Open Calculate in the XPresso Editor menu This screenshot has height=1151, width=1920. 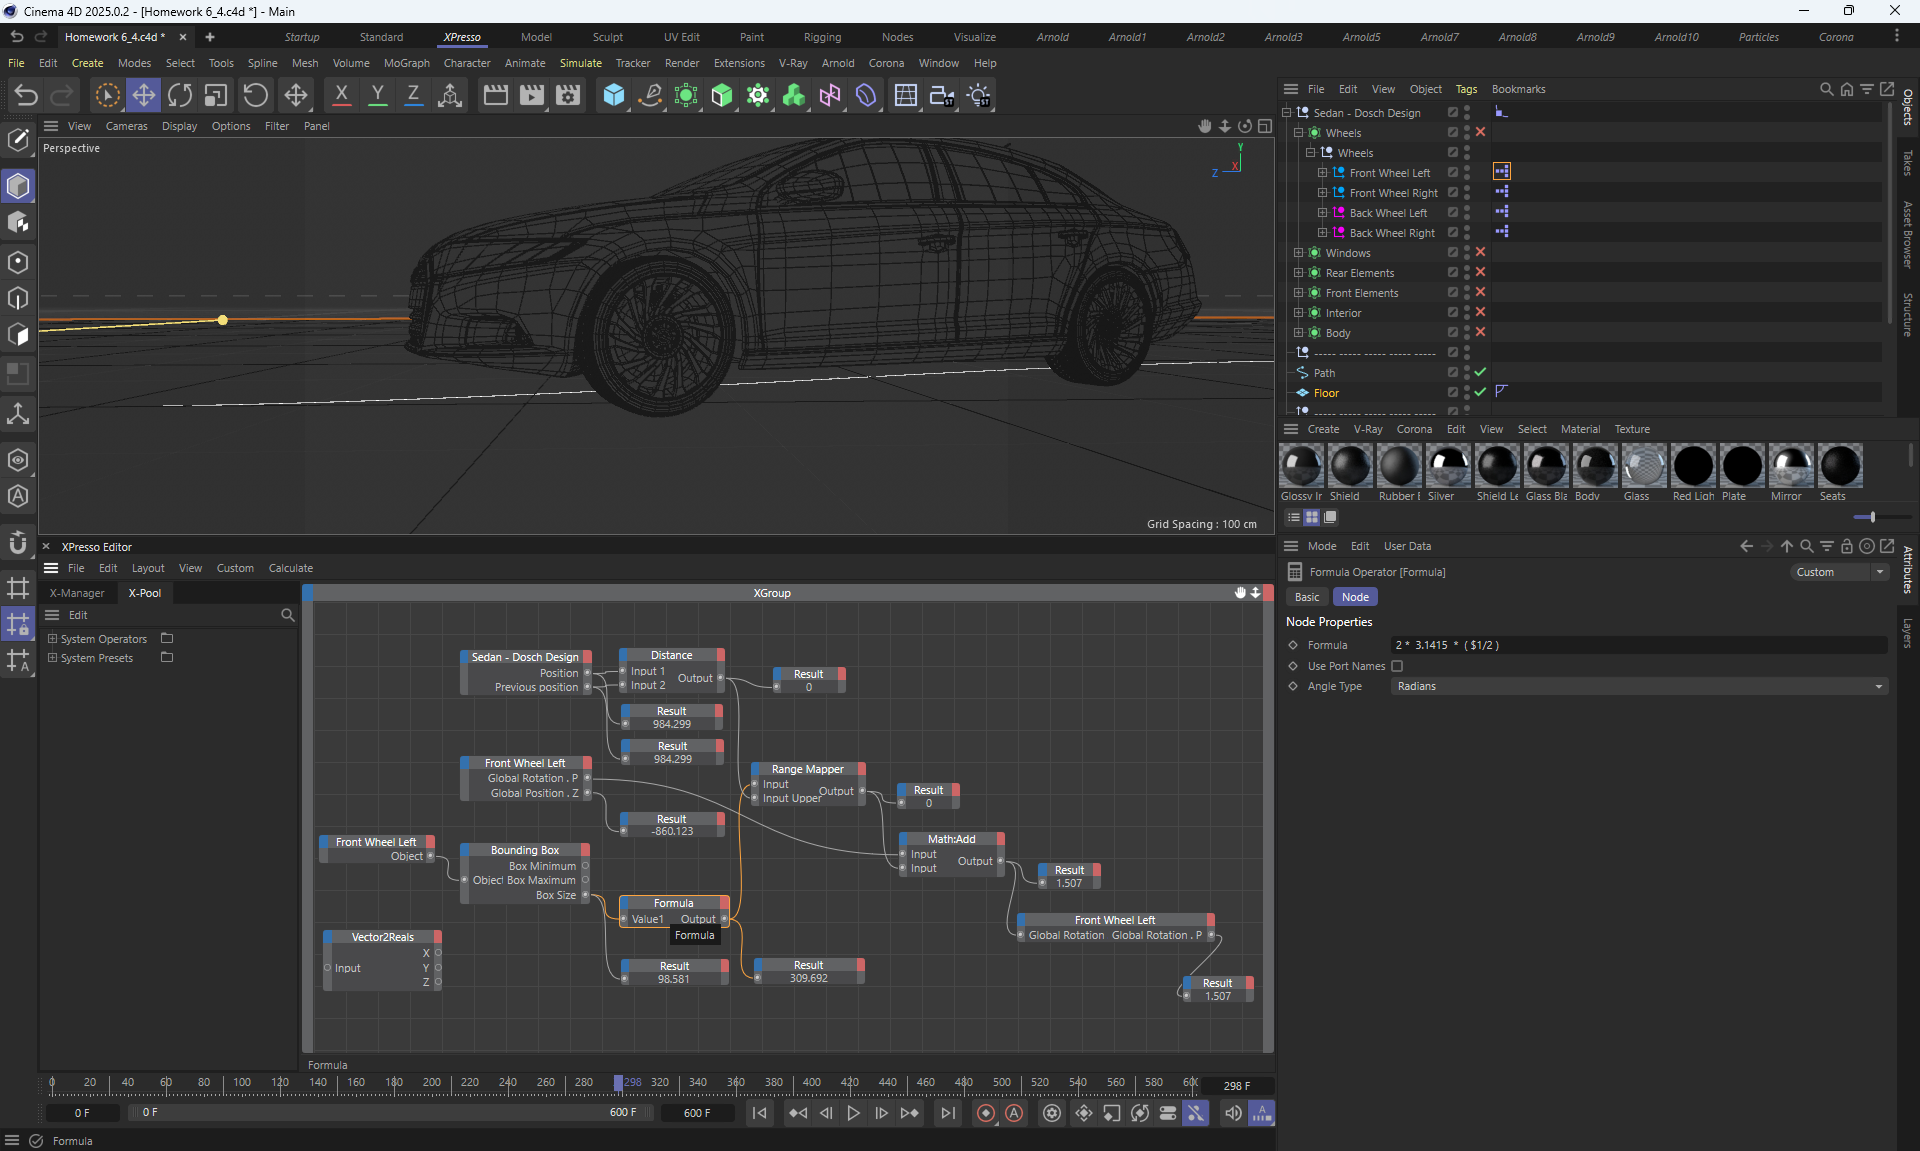(x=290, y=568)
